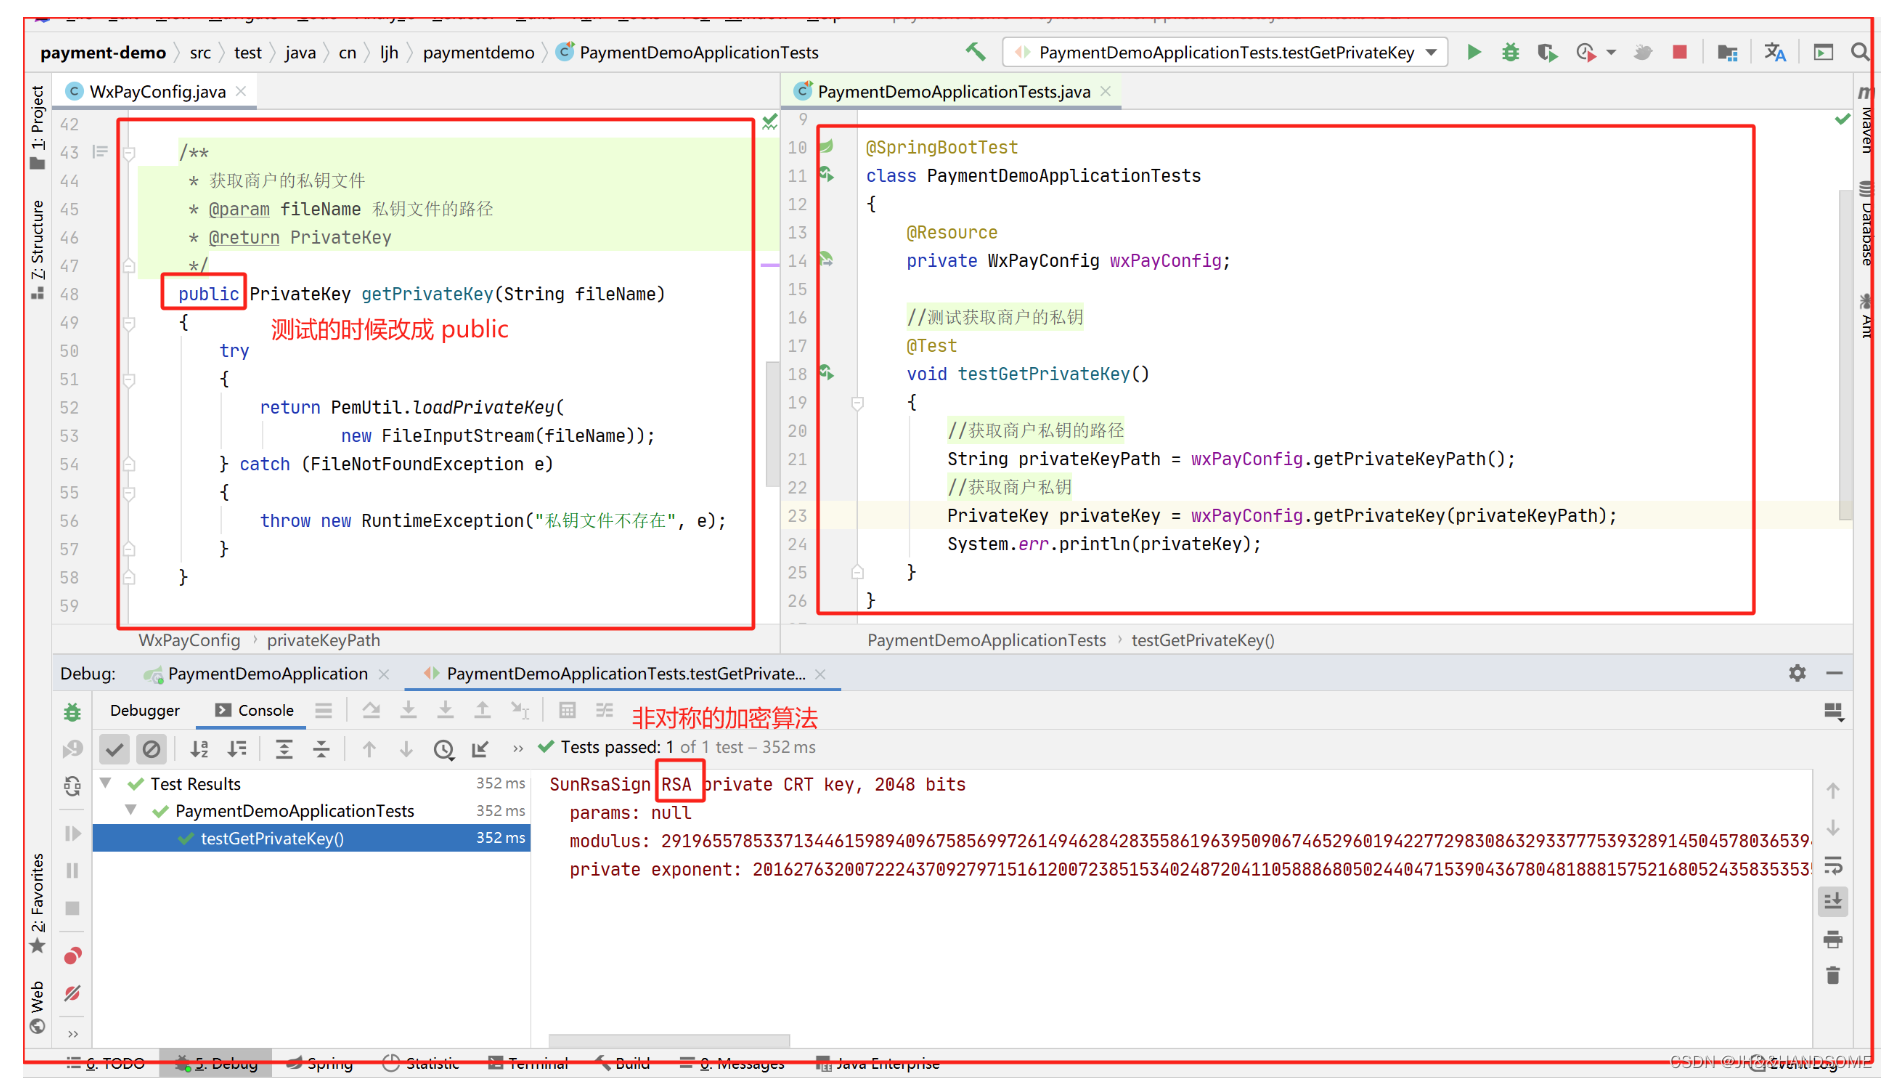Viewport: 1887px width, 1078px height.
Task: Open Debug panel settings gear
Action: pyautogui.click(x=1797, y=673)
